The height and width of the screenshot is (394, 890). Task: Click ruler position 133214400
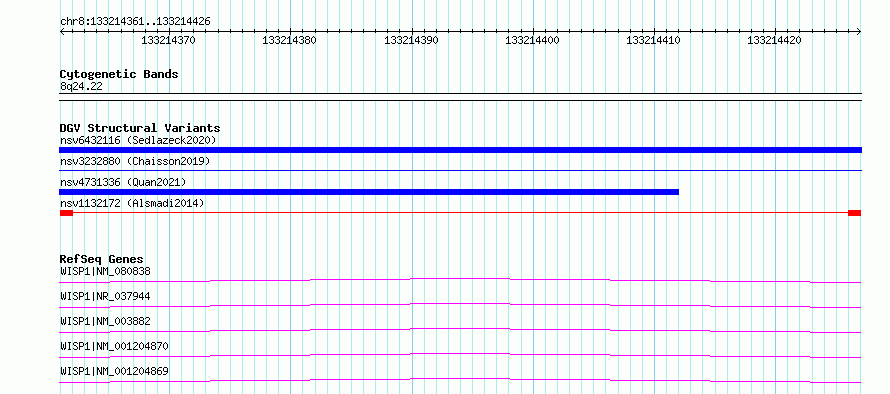pos(532,40)
